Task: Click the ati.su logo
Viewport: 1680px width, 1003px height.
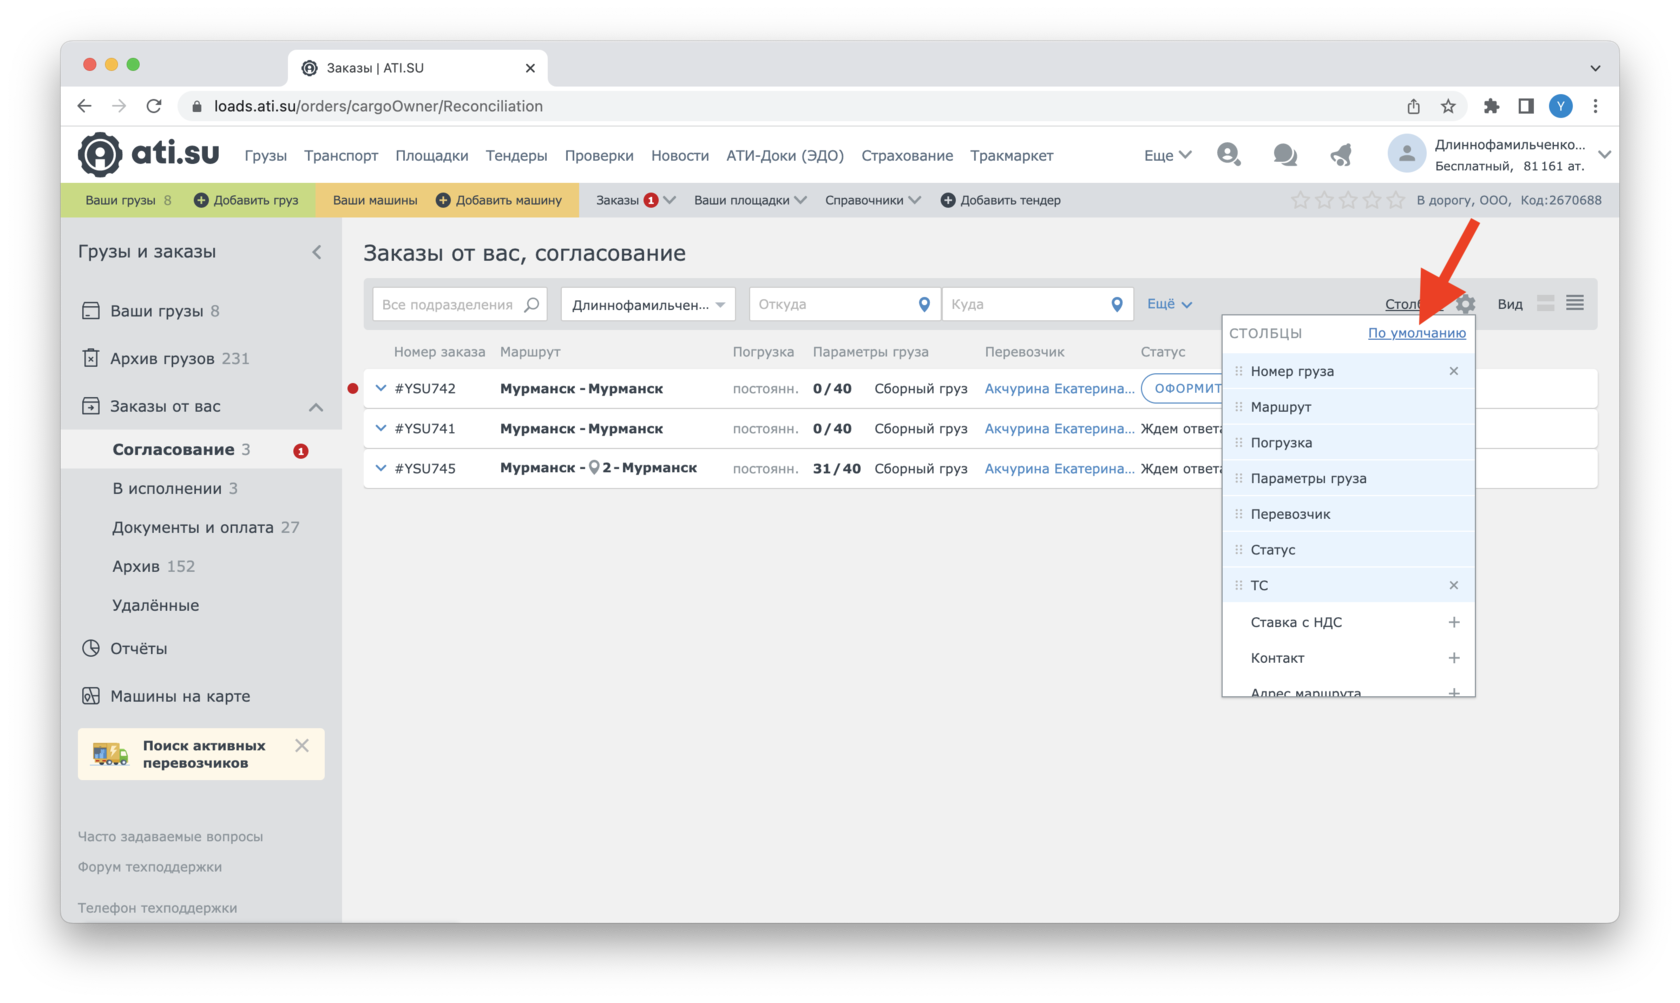Action: pos(149,154)
